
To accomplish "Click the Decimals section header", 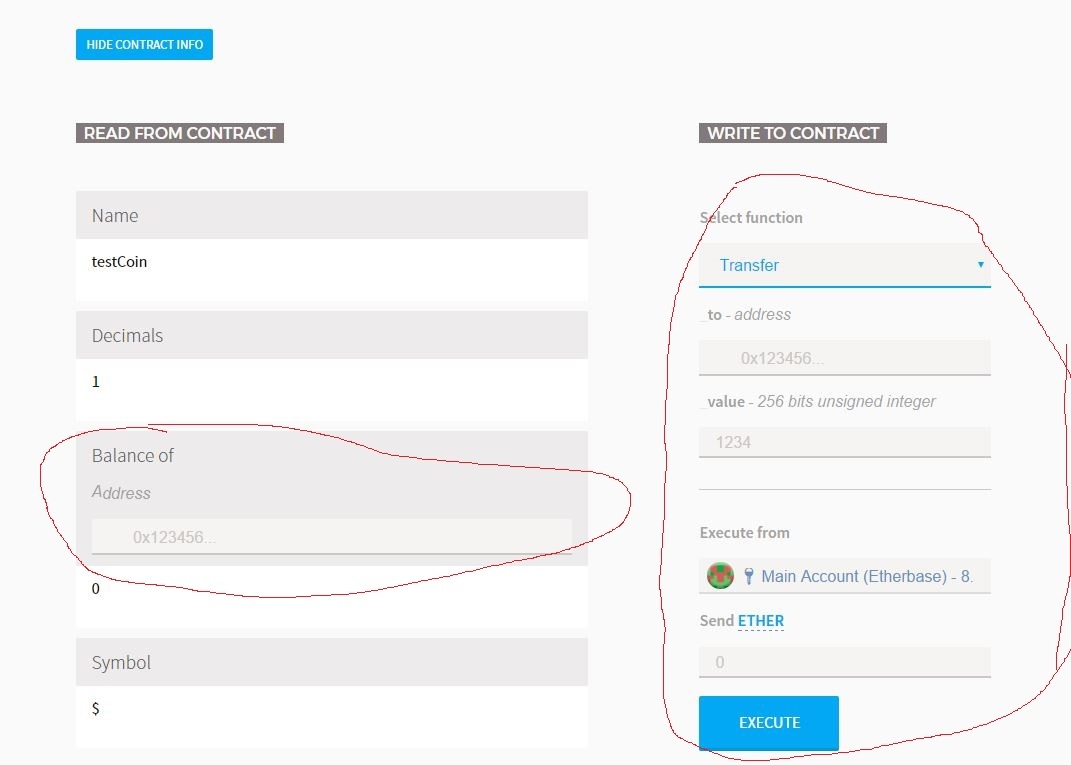I will click(332, 335).
